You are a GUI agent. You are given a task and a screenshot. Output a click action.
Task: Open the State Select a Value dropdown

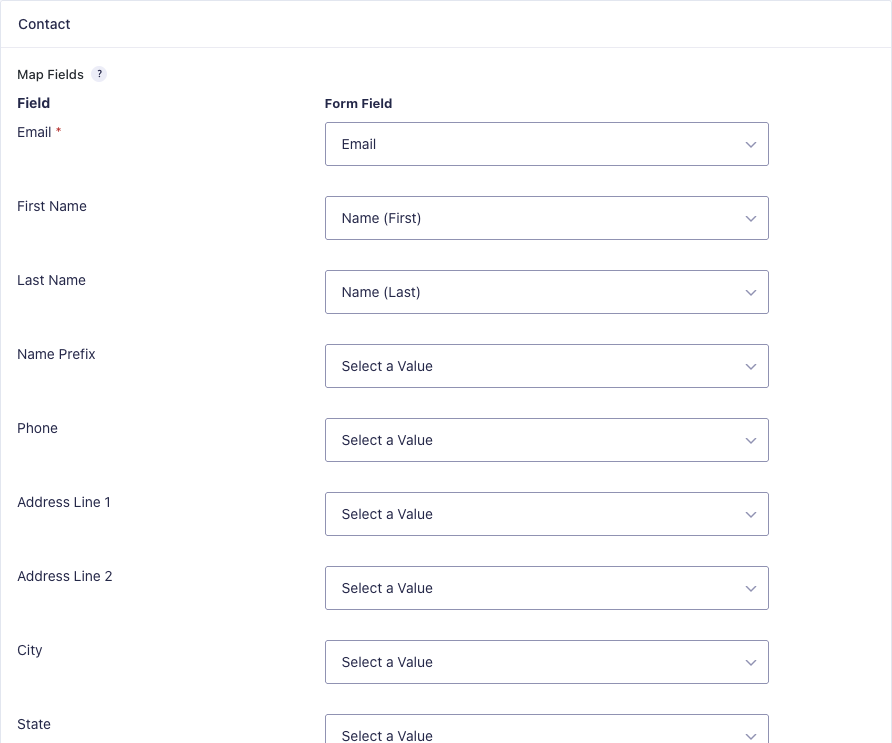tap(547, 729)
